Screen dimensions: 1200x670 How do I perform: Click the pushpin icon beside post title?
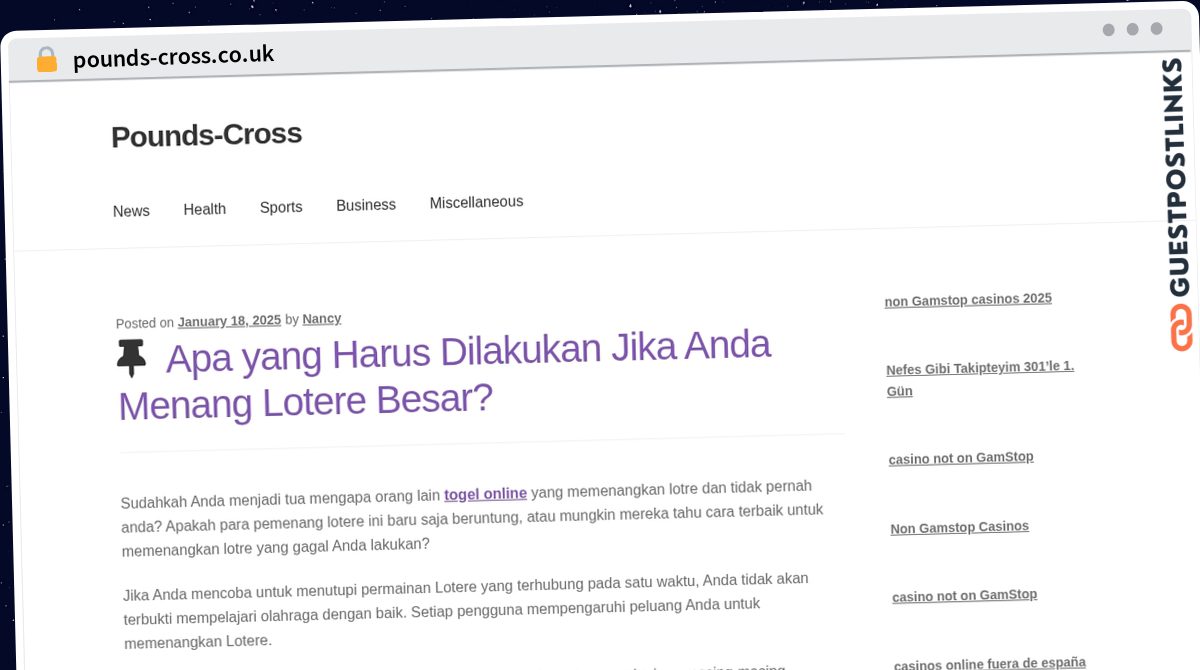point(131,358)
